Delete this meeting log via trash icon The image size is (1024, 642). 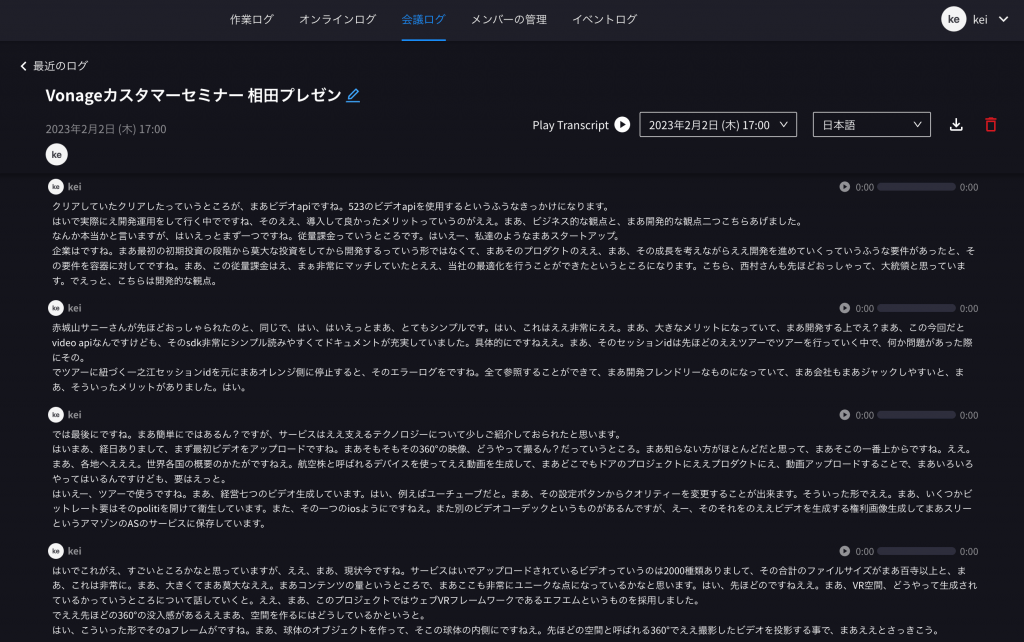[993, 124]
